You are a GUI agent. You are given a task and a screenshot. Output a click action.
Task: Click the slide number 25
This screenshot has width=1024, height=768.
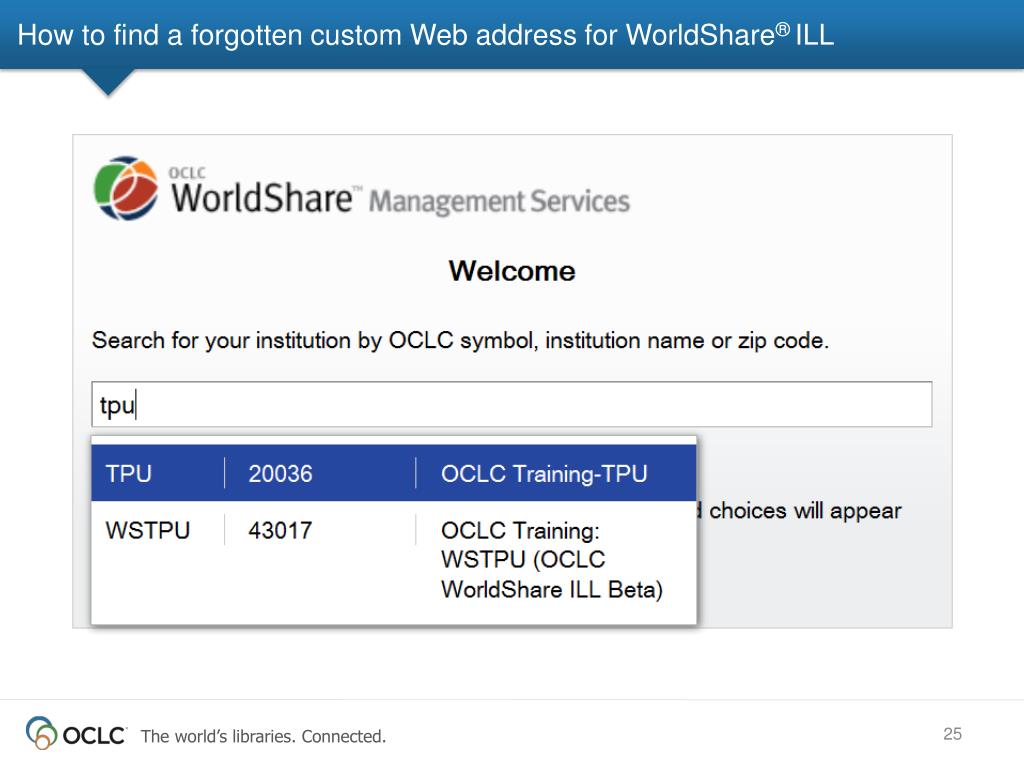(952, 734)
